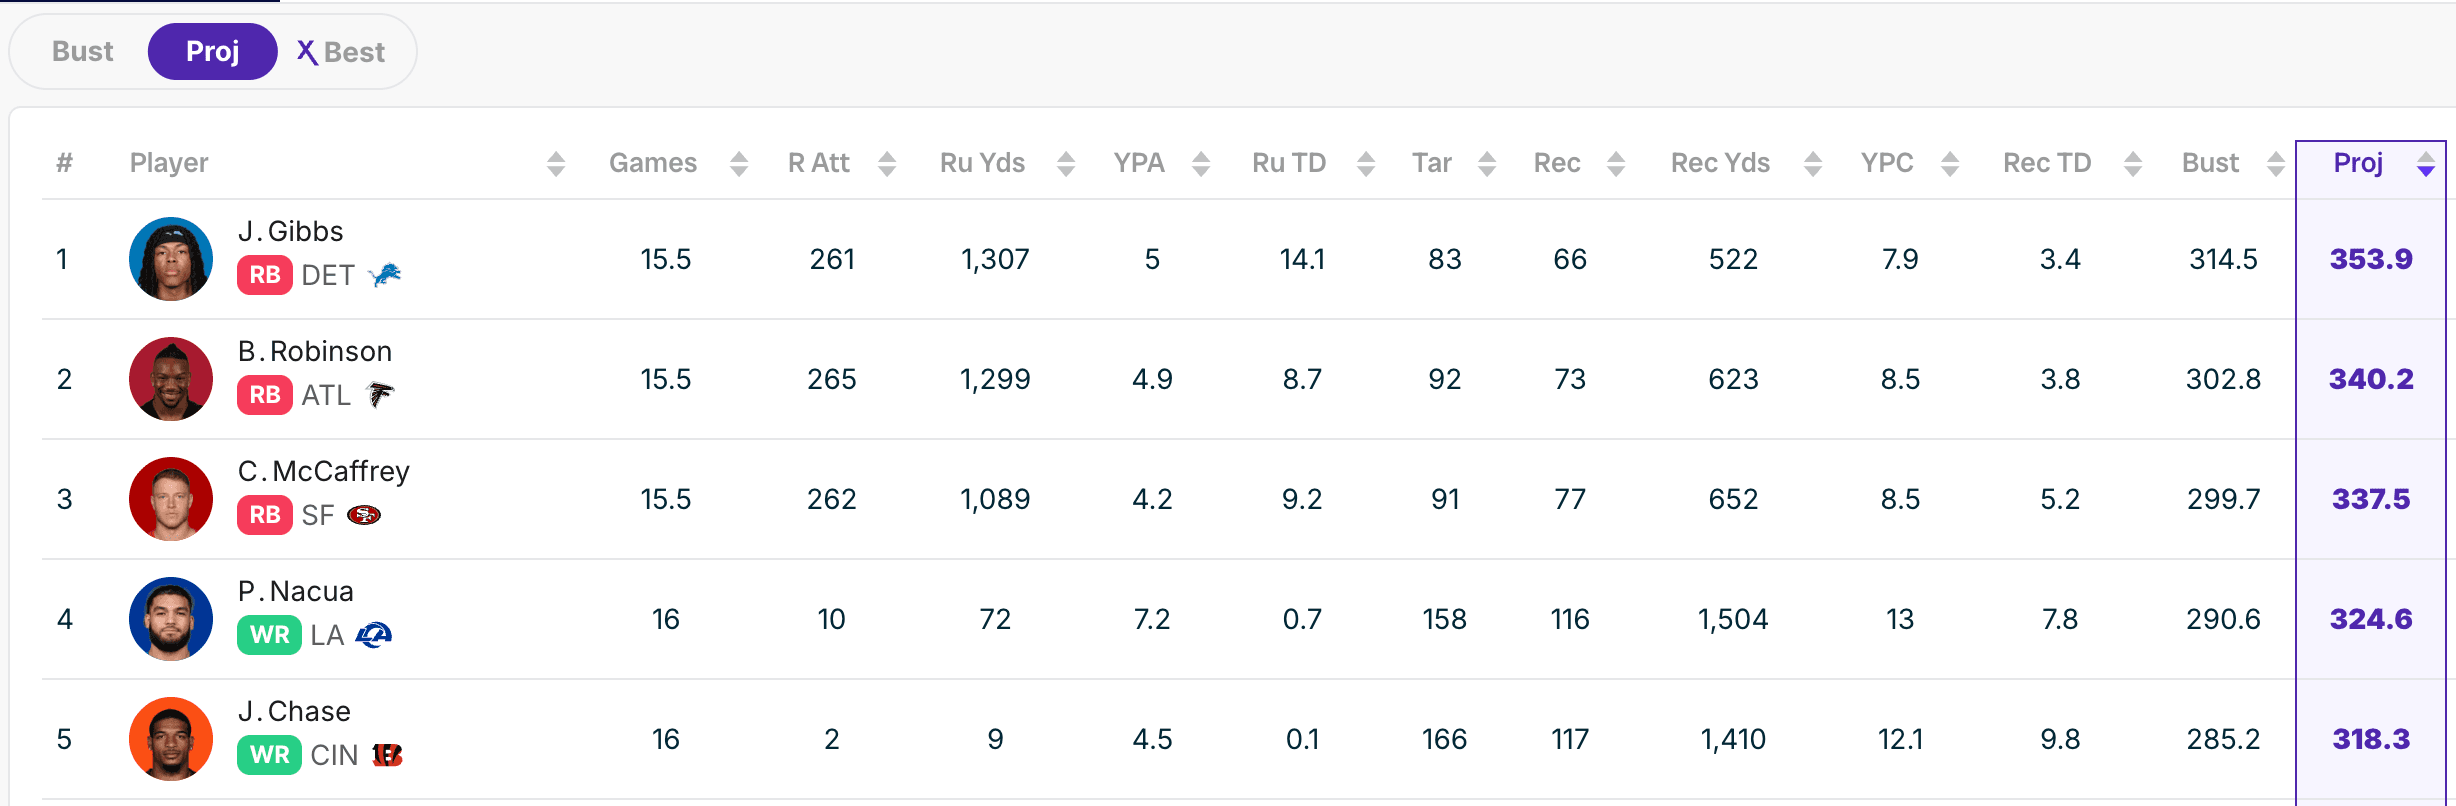Sort by Bust column arrows
2456x806 pixels.
pyautogui.click(x=2276, y=164)
